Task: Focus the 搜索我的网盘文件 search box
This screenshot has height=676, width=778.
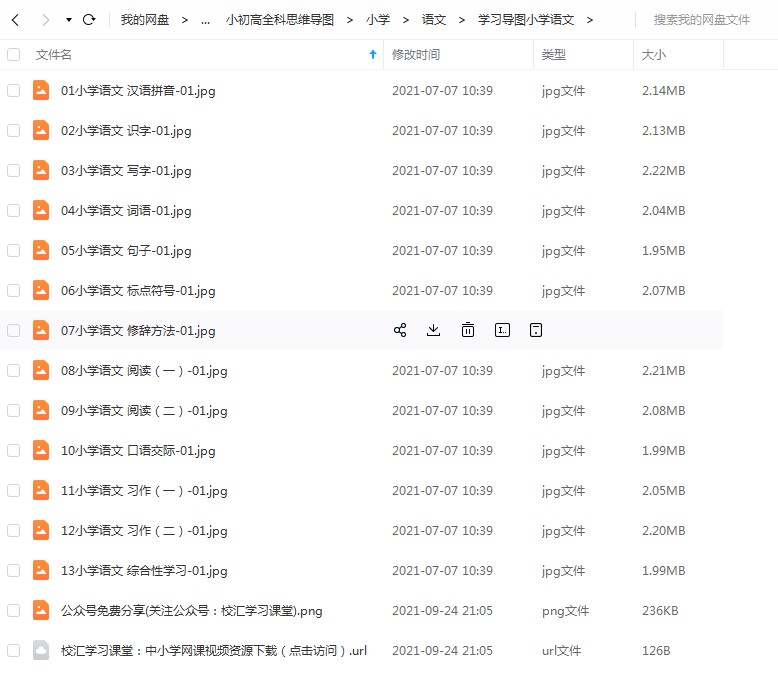Action: click(702, 20)
